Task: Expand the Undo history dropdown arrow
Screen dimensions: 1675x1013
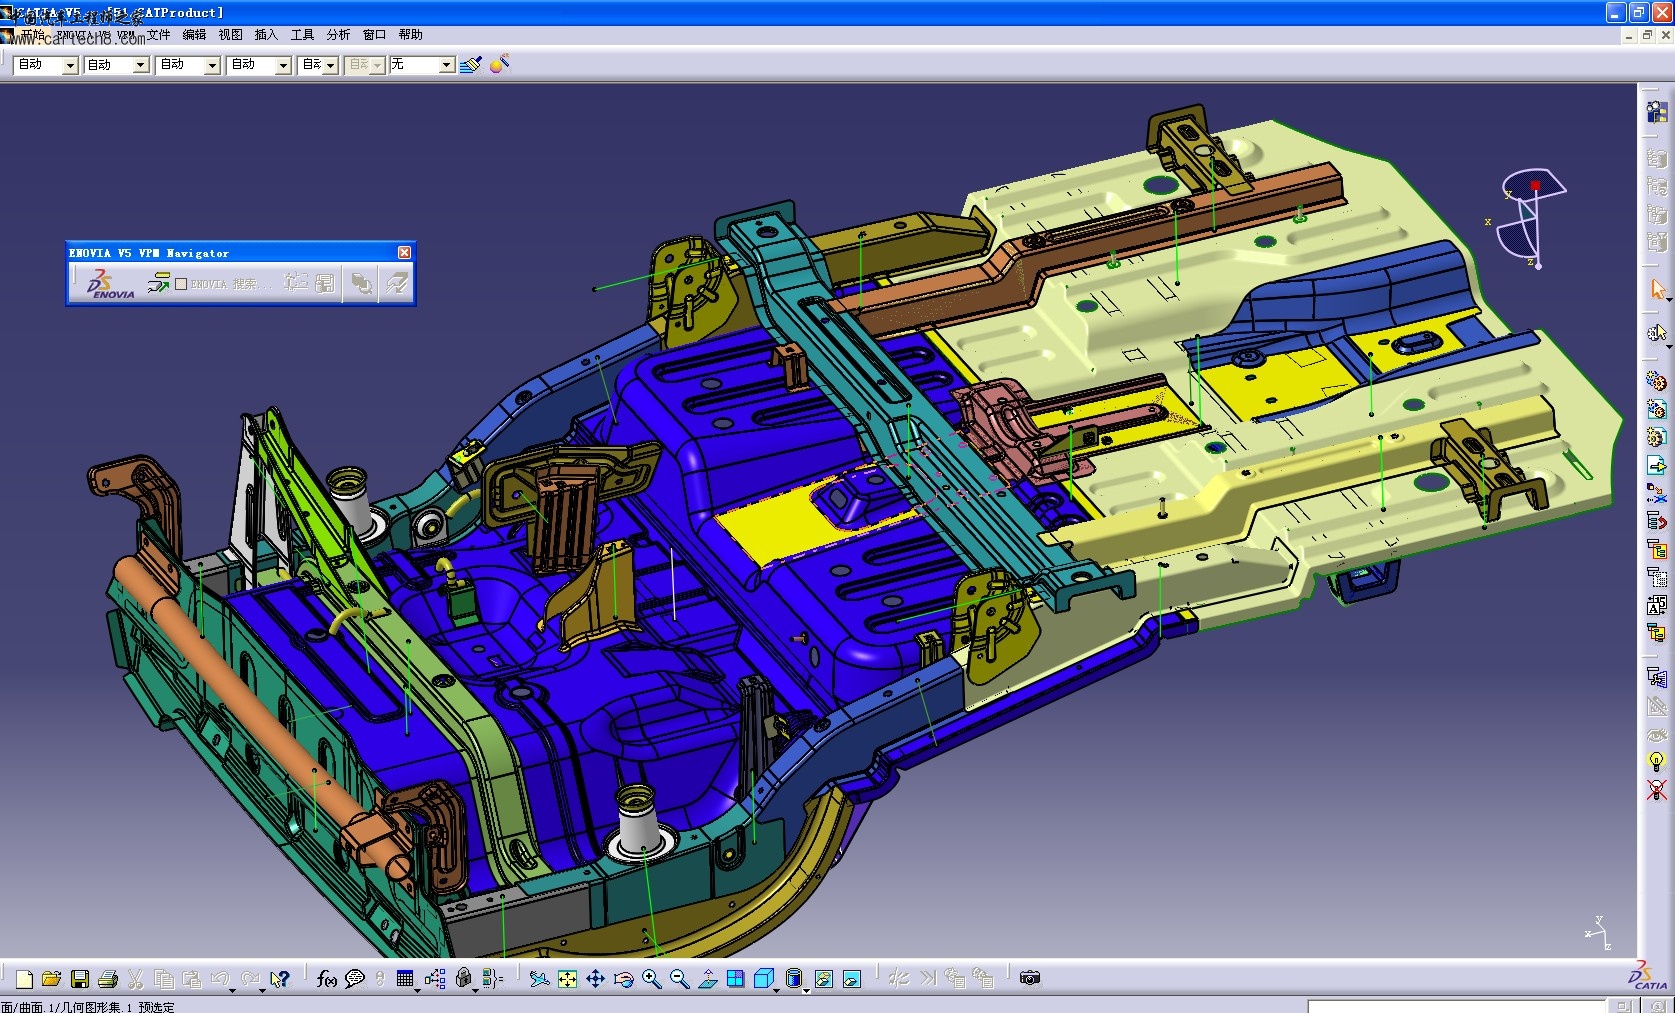Action: [x=233, y=990]
